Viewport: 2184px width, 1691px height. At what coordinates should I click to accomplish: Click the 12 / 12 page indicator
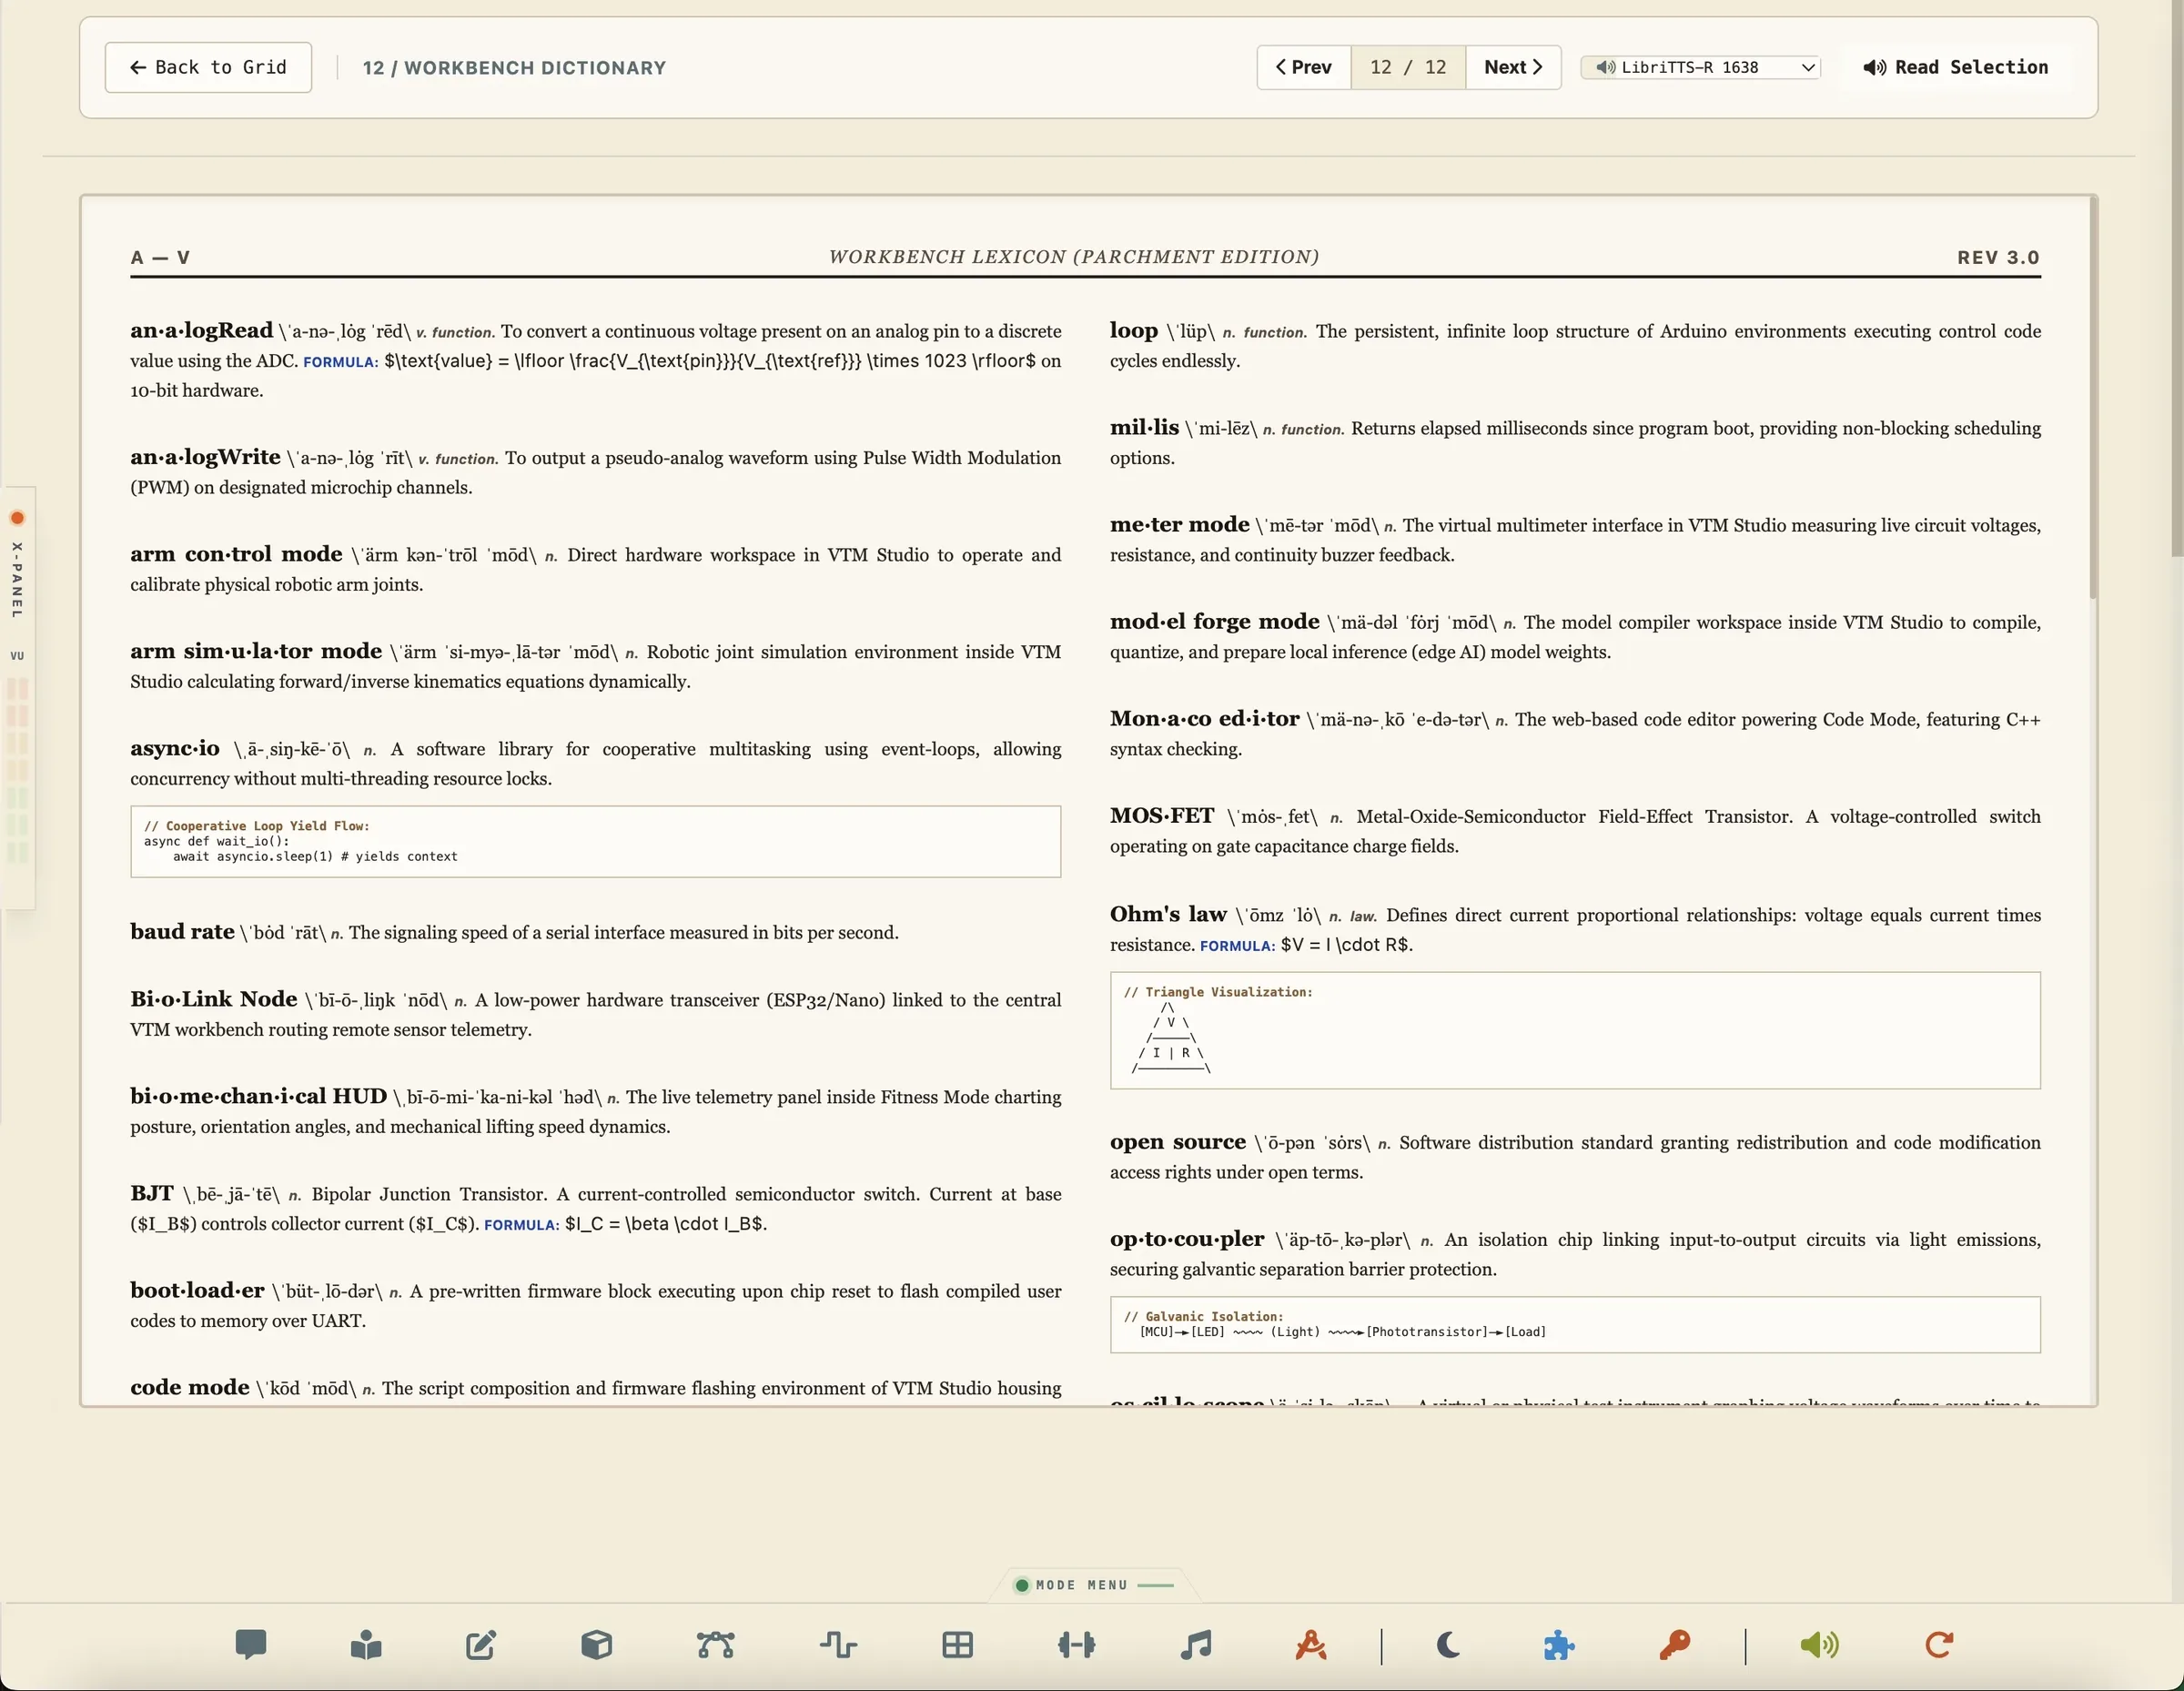[x=1408, y=67]
